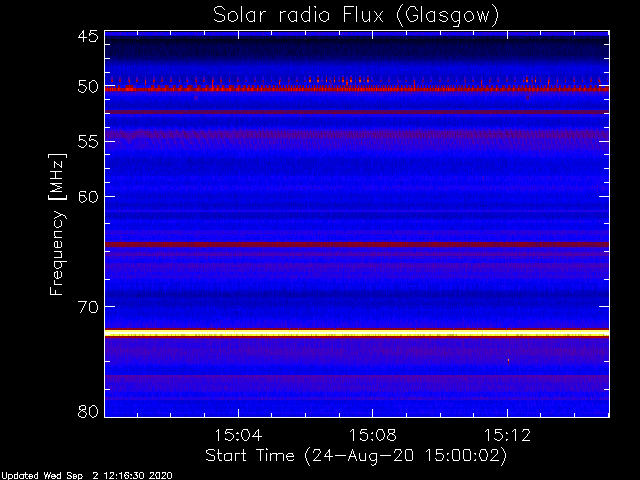The image size is (640, 480).
Task: Click the 15:12 time tick label
Action: point(507,435)
